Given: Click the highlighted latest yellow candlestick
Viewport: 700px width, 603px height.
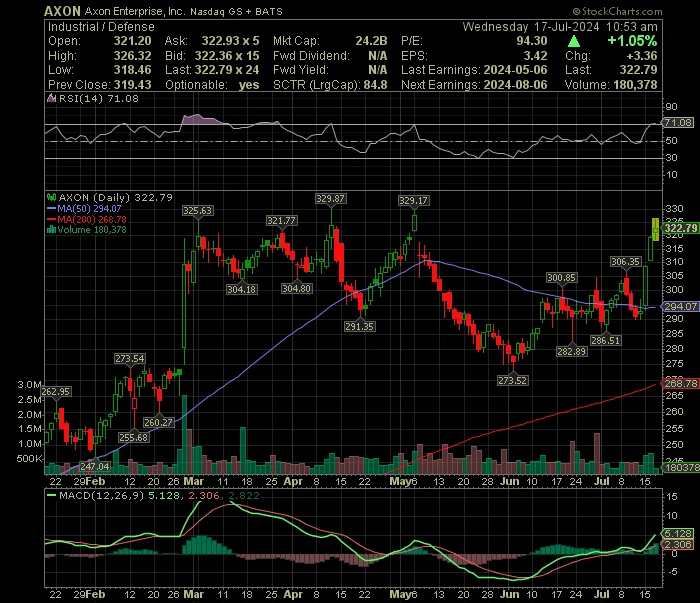Looking at the screenshot, I should [655, 229].
